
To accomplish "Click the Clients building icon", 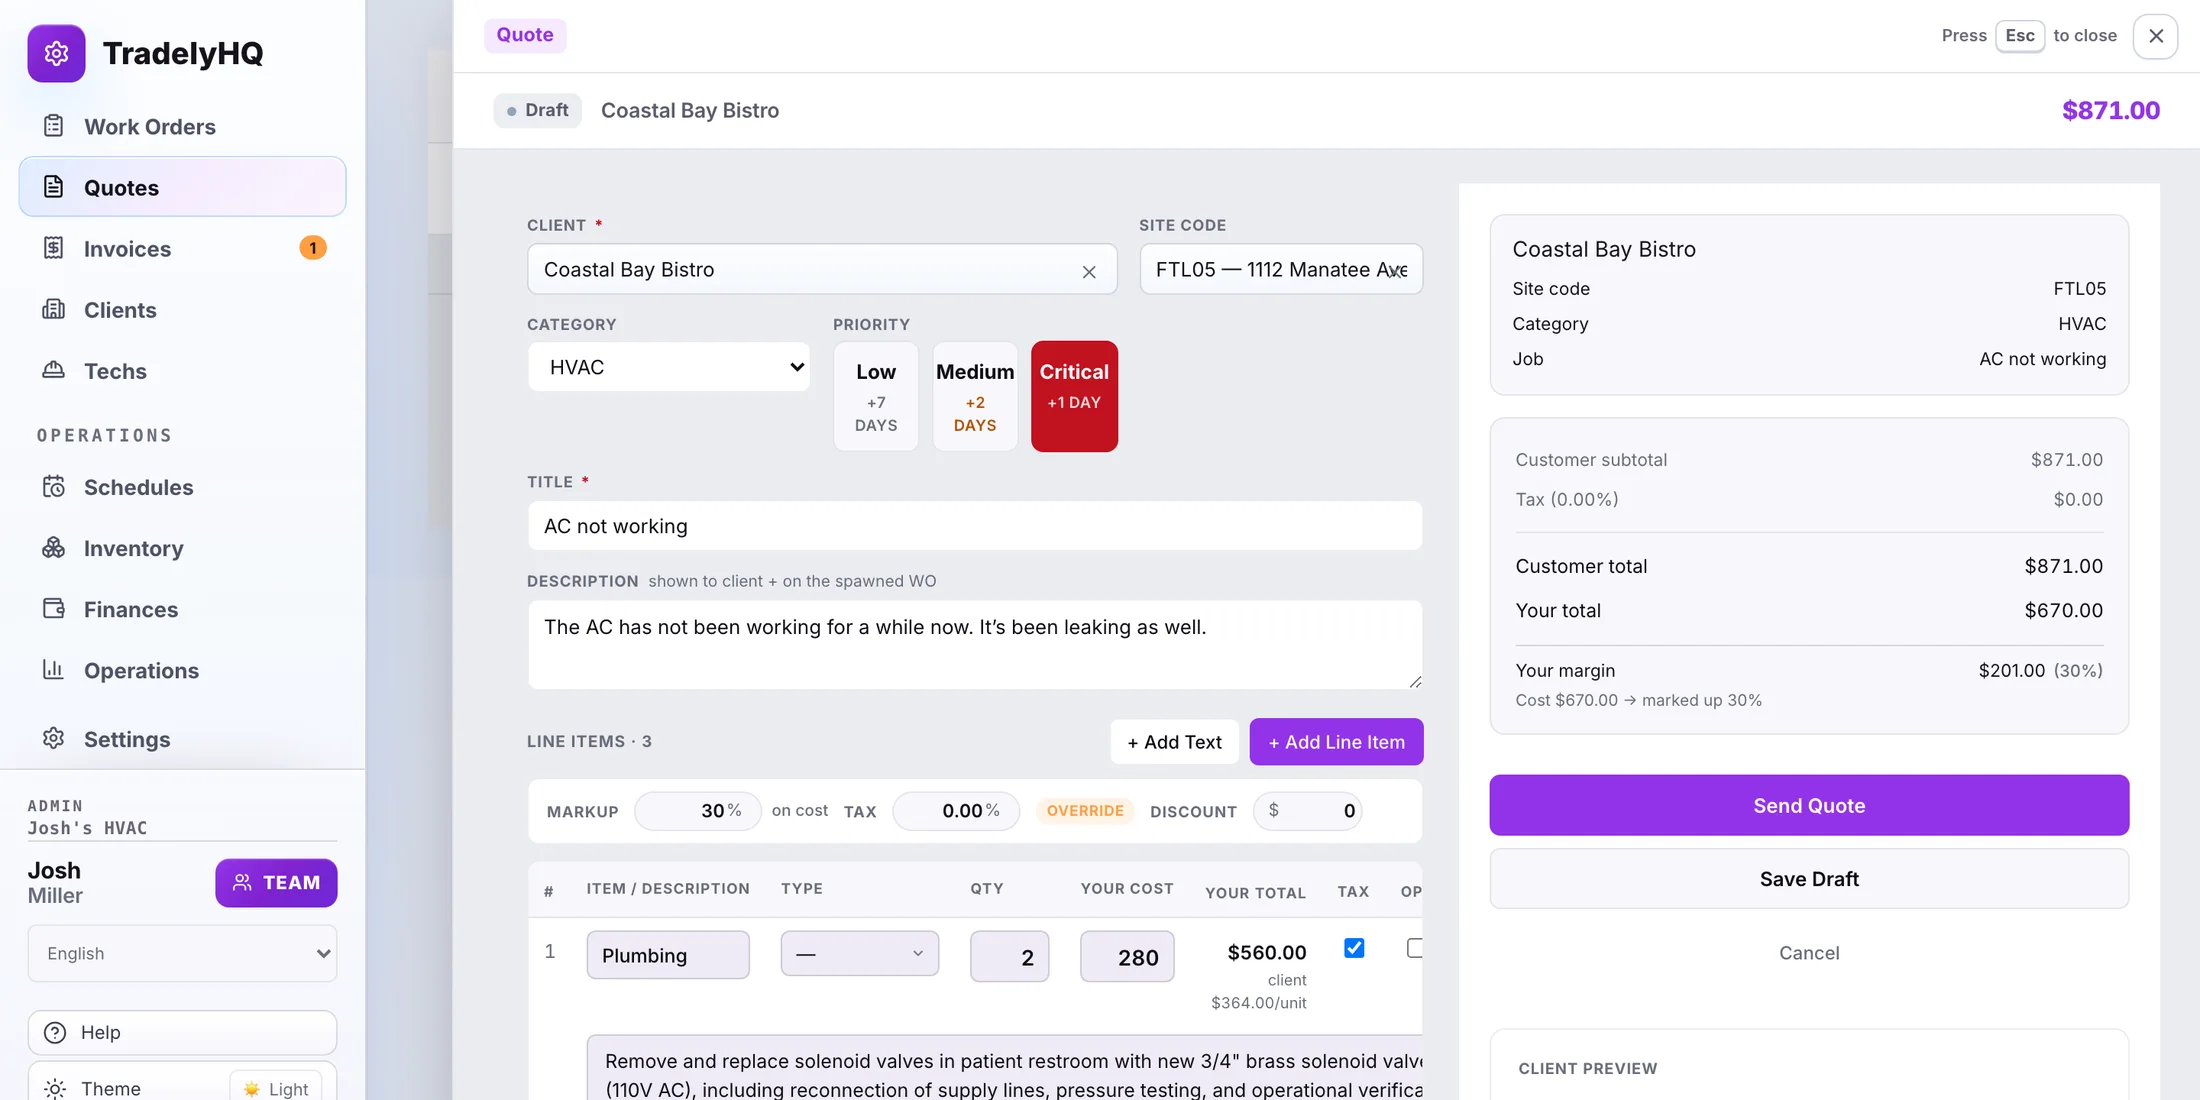I will (x=54, y=309).
